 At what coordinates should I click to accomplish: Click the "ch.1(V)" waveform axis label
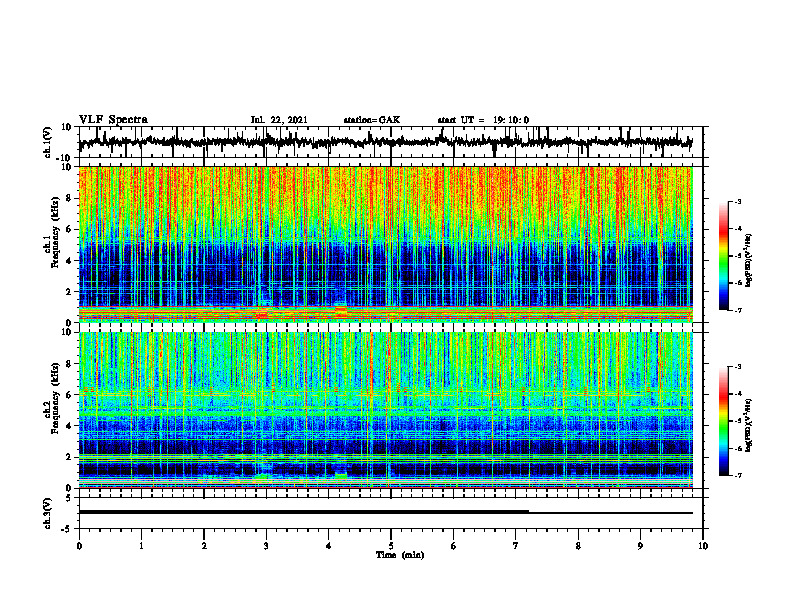(48, 142)
